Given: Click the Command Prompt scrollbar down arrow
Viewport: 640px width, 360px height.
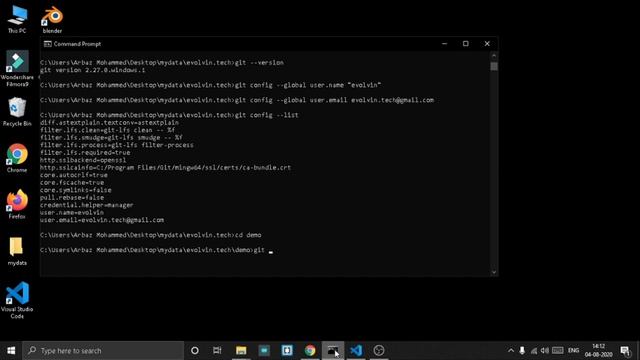Looking at the screenshot, I should pos(494,272).
